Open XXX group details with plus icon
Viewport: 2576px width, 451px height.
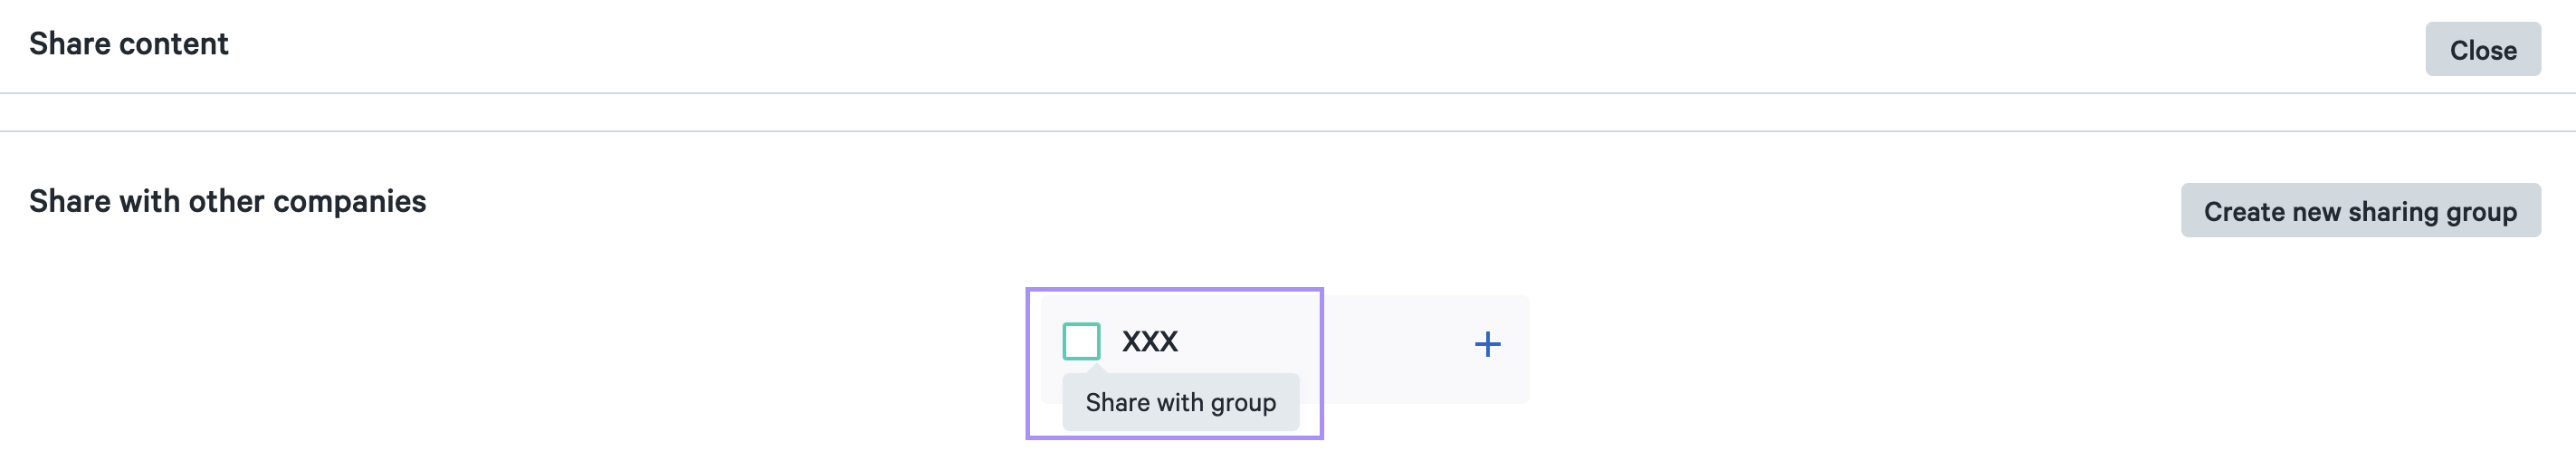1487,344
